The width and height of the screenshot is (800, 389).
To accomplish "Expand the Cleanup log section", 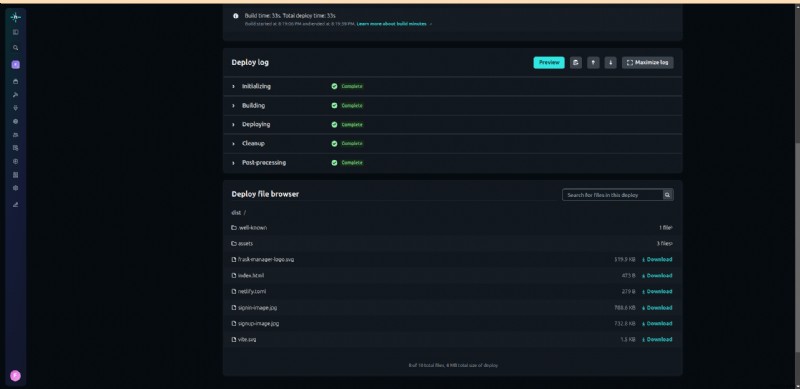I will click(x=452, y=143).
